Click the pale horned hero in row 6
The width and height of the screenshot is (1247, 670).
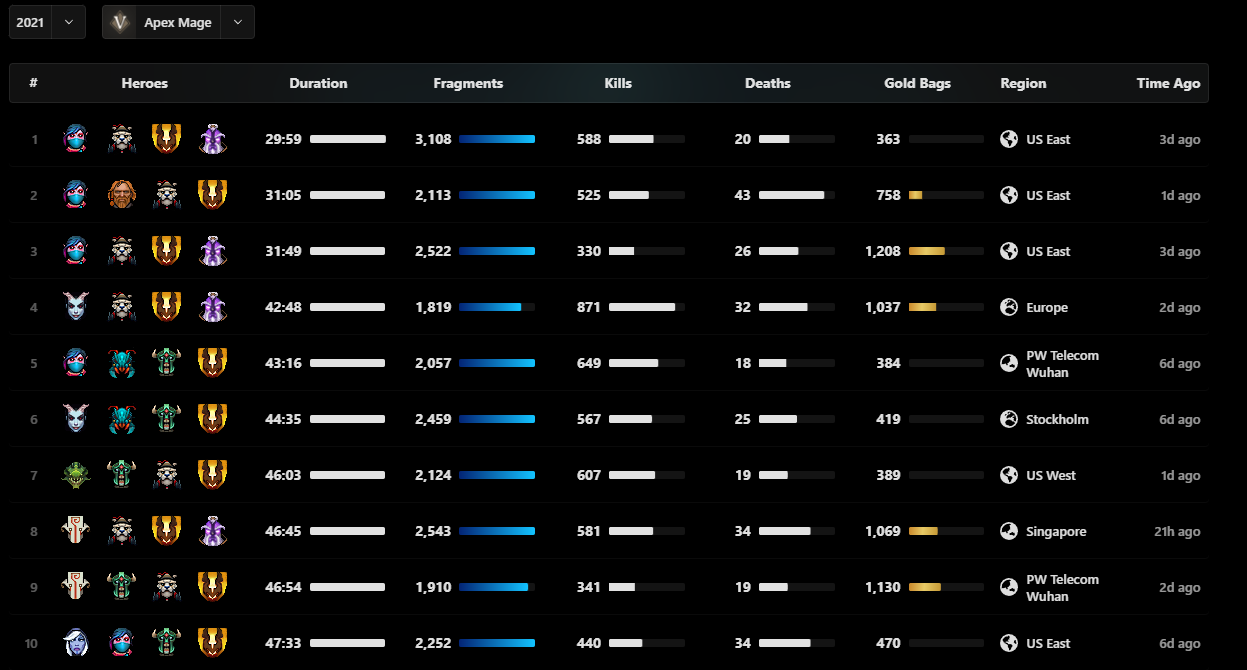click(75, 419)
